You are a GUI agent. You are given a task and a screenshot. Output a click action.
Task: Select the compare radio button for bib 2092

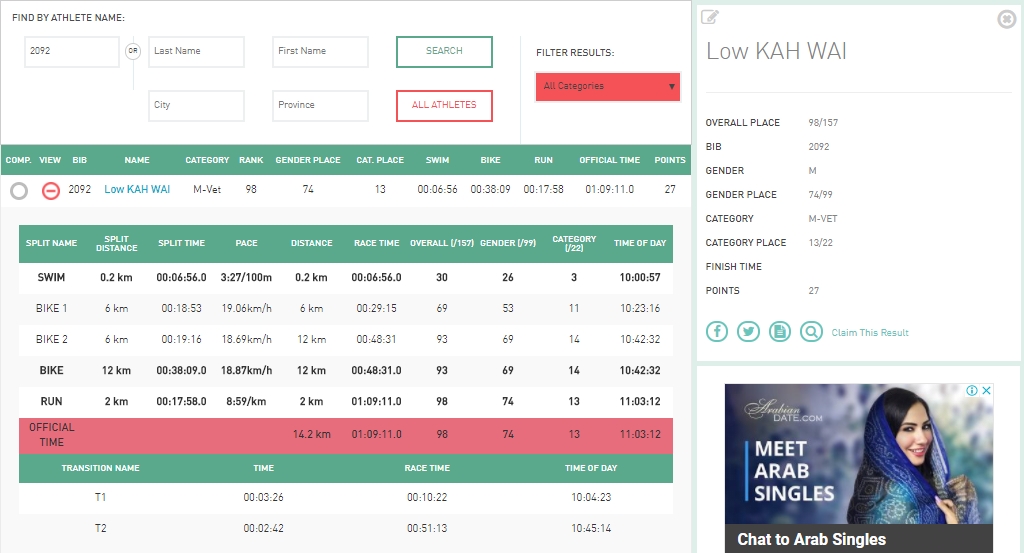18,190
